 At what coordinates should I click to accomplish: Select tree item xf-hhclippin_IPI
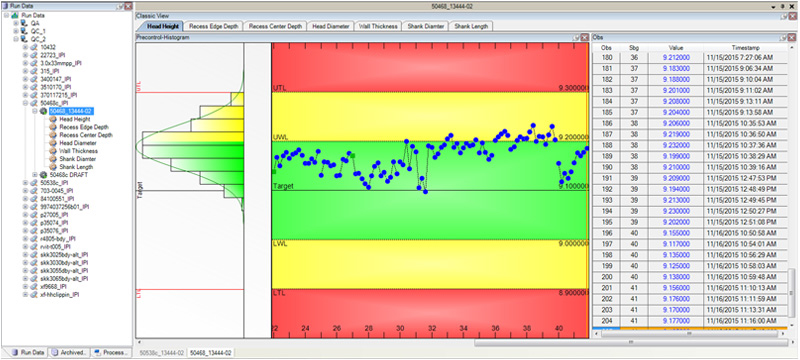click(x=59, y=294)
